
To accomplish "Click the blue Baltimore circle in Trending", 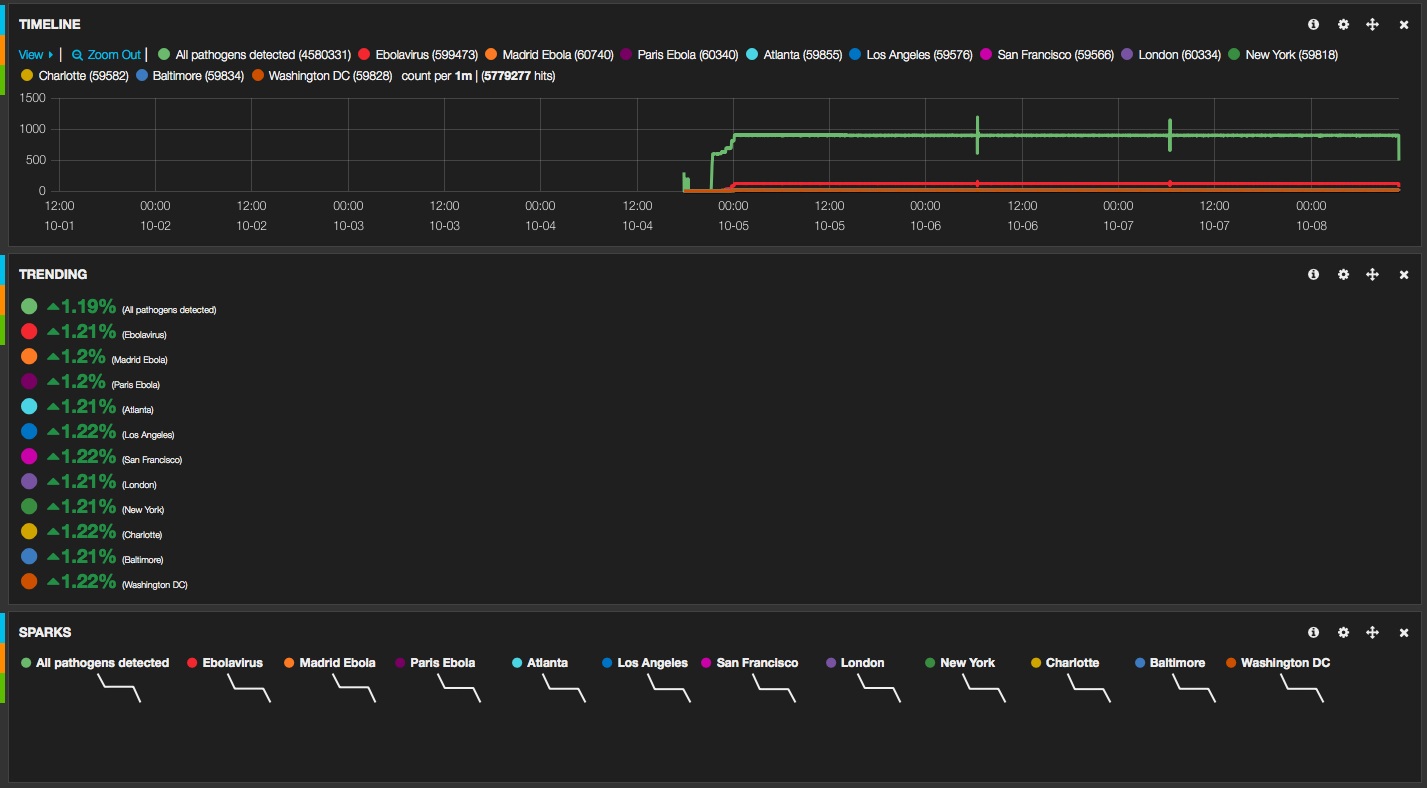I will [x=29, y=556].
